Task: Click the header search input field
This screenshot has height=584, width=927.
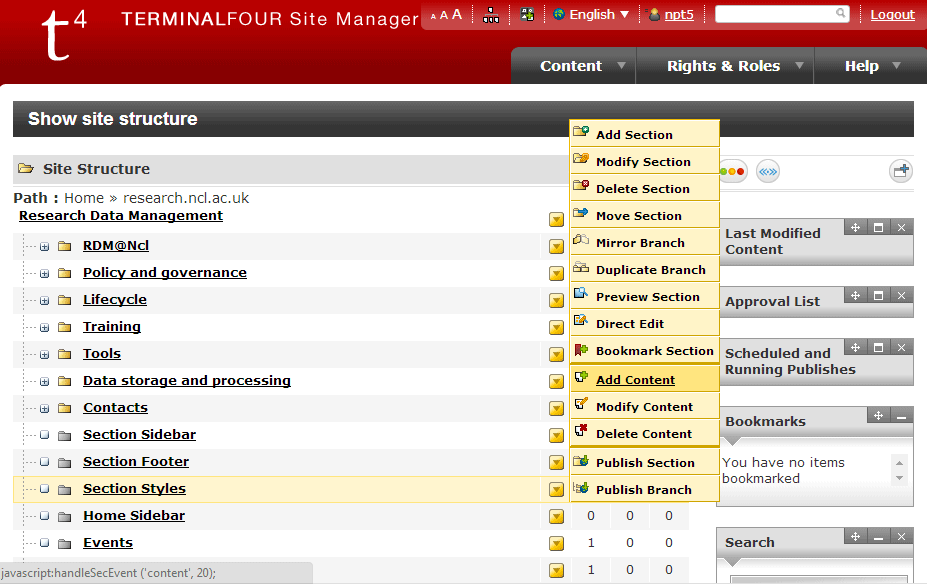Action: (775, 14)
